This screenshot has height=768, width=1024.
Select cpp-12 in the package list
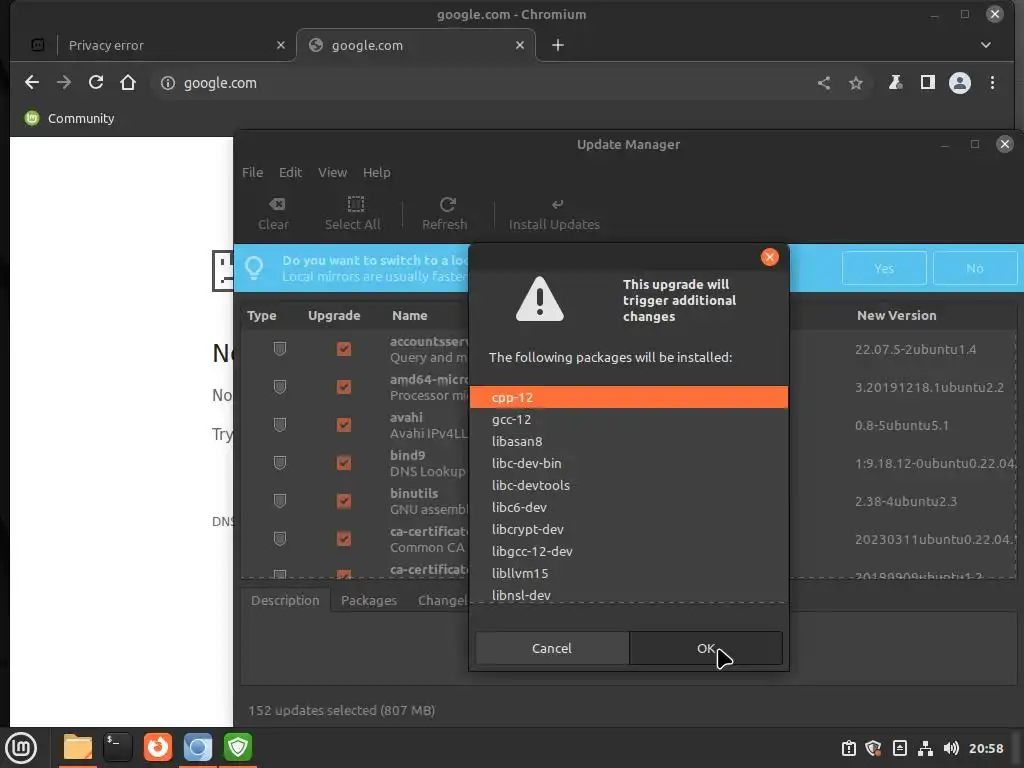pyautogui.click(x=629, y=397)
